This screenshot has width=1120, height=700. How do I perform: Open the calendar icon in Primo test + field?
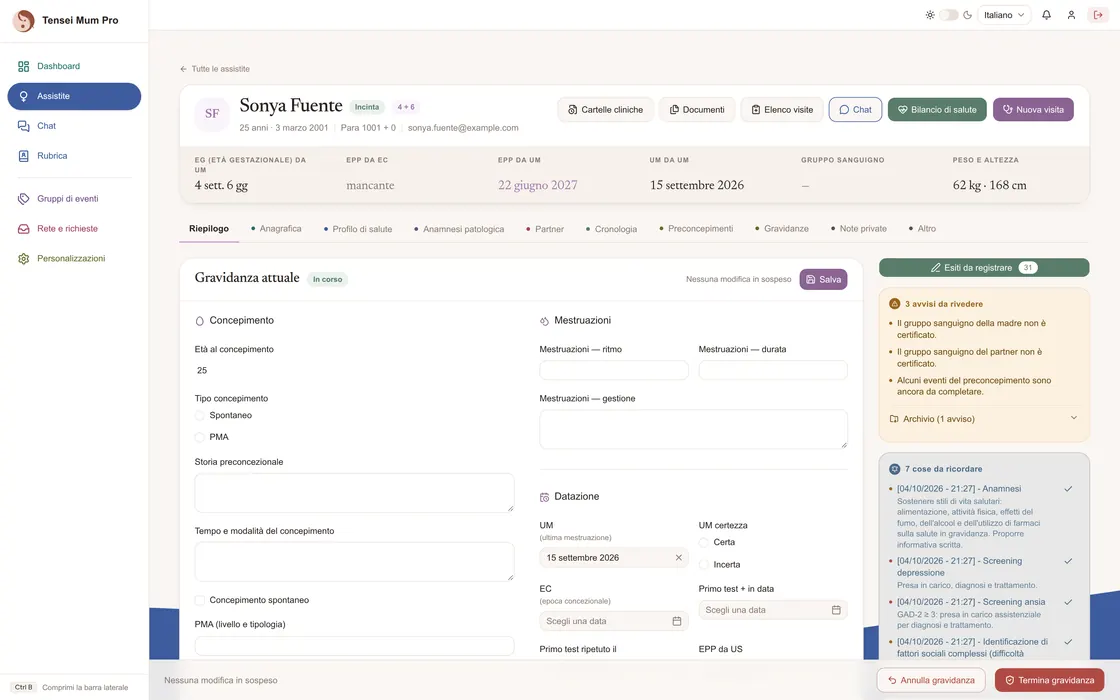tap(836, 610)
